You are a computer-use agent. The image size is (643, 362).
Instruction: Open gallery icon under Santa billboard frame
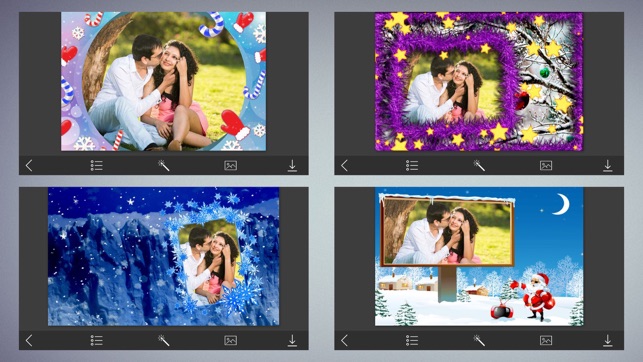546,340
